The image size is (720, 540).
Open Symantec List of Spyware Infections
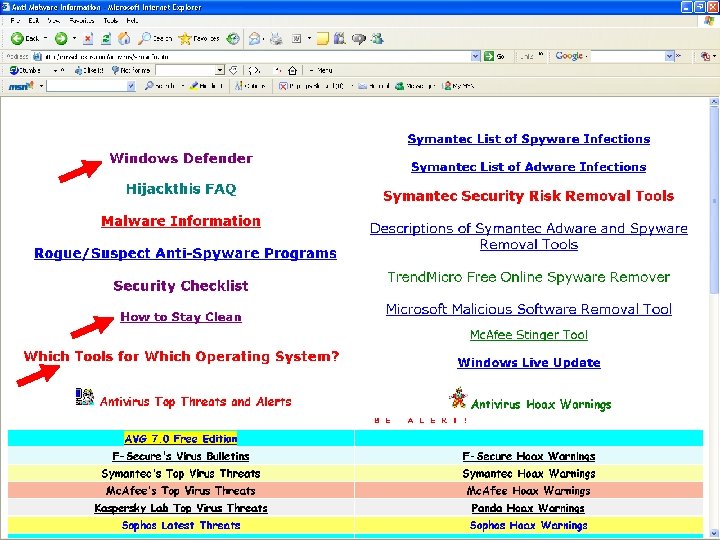[x=529, y=139]
